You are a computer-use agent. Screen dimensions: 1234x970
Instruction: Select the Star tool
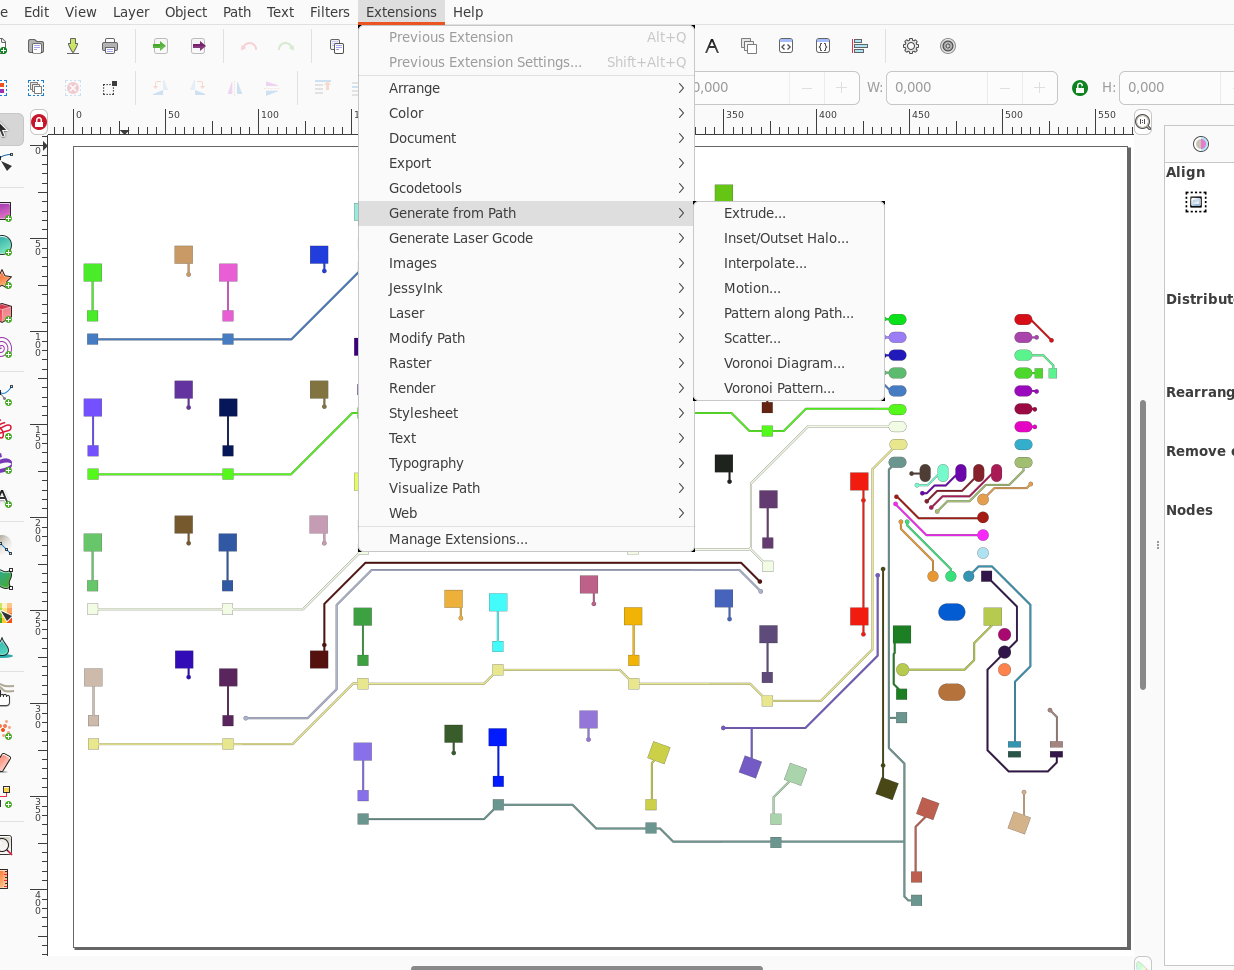pos(5,279)
